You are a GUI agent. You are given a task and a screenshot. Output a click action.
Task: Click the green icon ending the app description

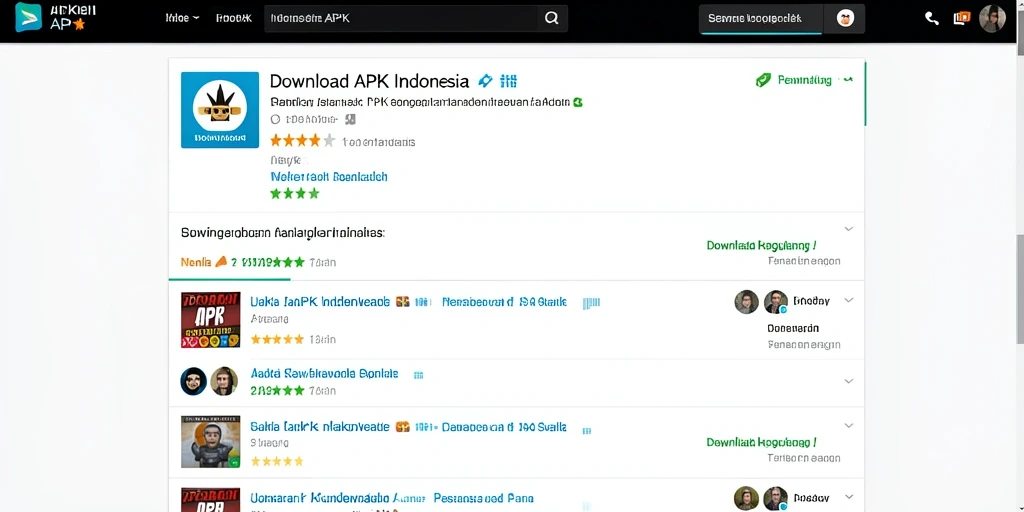point(577,102)
